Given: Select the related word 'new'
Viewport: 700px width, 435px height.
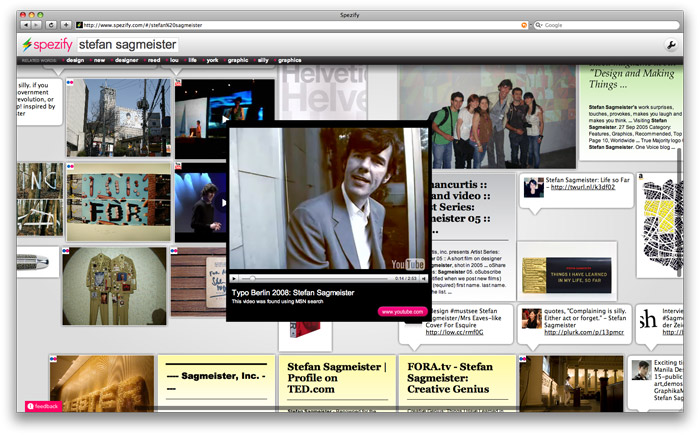Looking at the screenshot, I should [99, 60].
